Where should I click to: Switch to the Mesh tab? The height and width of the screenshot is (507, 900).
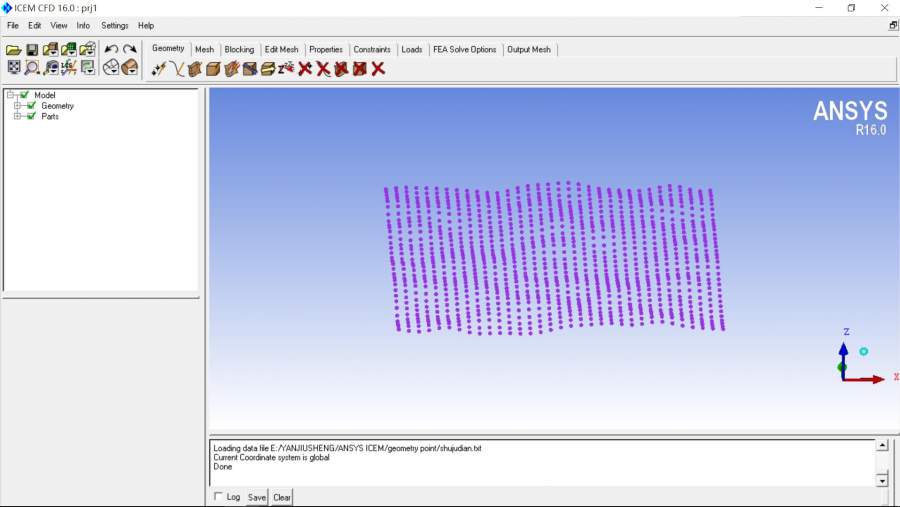coord(204,50)
